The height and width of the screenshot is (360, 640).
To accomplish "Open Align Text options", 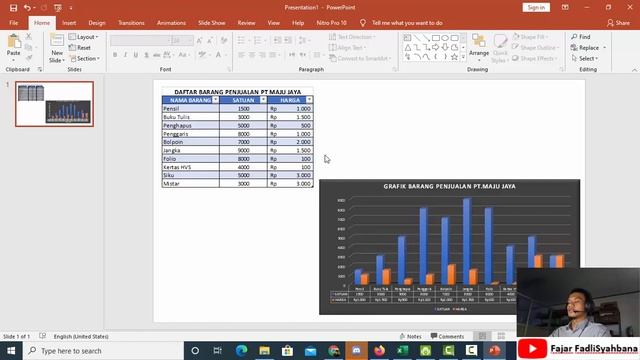I will (347, 48).
